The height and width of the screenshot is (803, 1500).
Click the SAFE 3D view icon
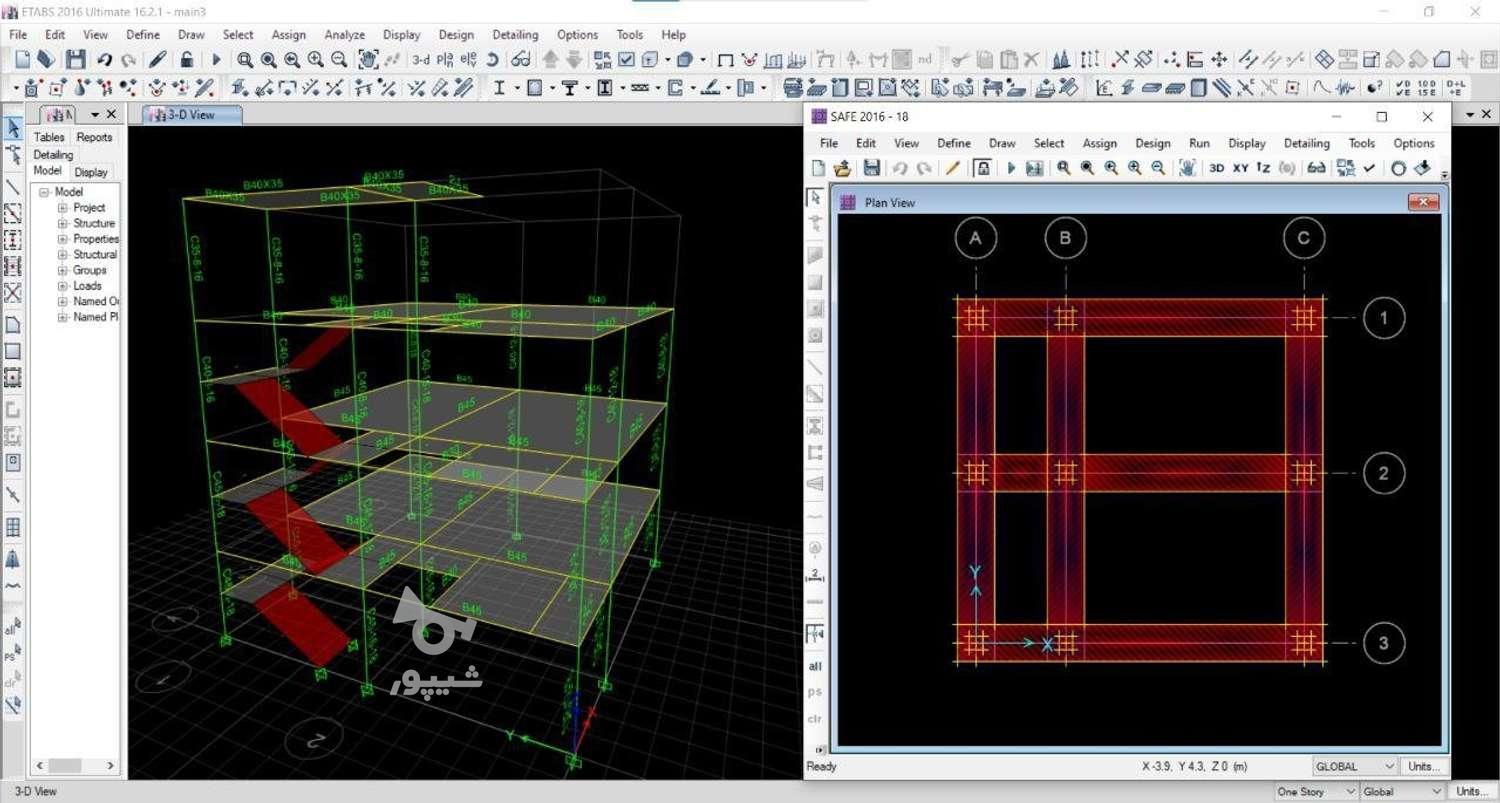click(1216, 168)
